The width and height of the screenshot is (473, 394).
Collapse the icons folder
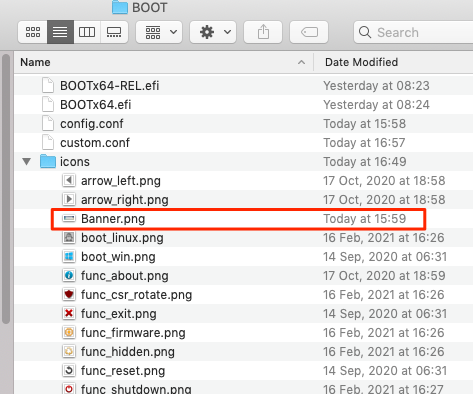(27, 162)
